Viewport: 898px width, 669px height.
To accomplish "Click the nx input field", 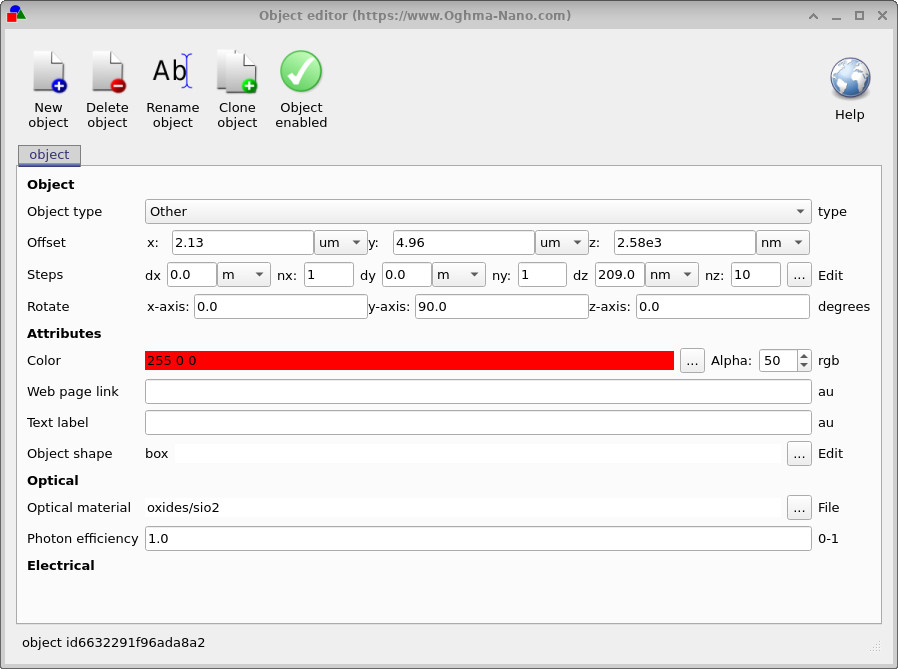I will point(329,274).
